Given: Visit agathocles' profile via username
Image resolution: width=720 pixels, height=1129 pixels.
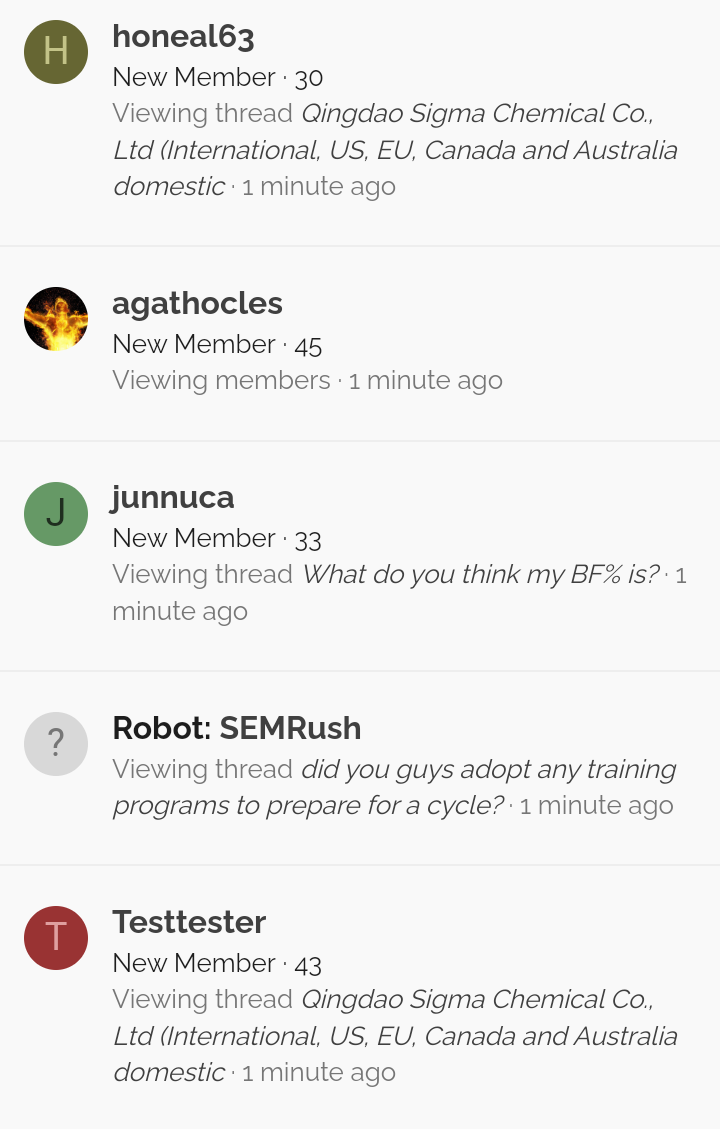Looking at the screenshot, I should [x=197, y=304].
